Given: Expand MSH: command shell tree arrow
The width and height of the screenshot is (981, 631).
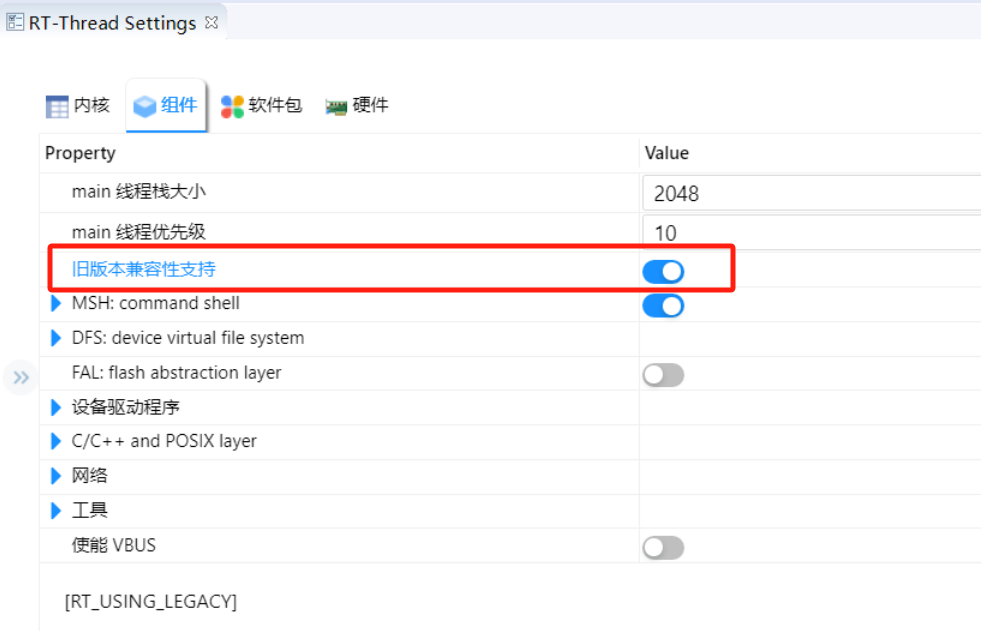Looking at the screenshot, I should pyautogui.click(x=56, y=303).
